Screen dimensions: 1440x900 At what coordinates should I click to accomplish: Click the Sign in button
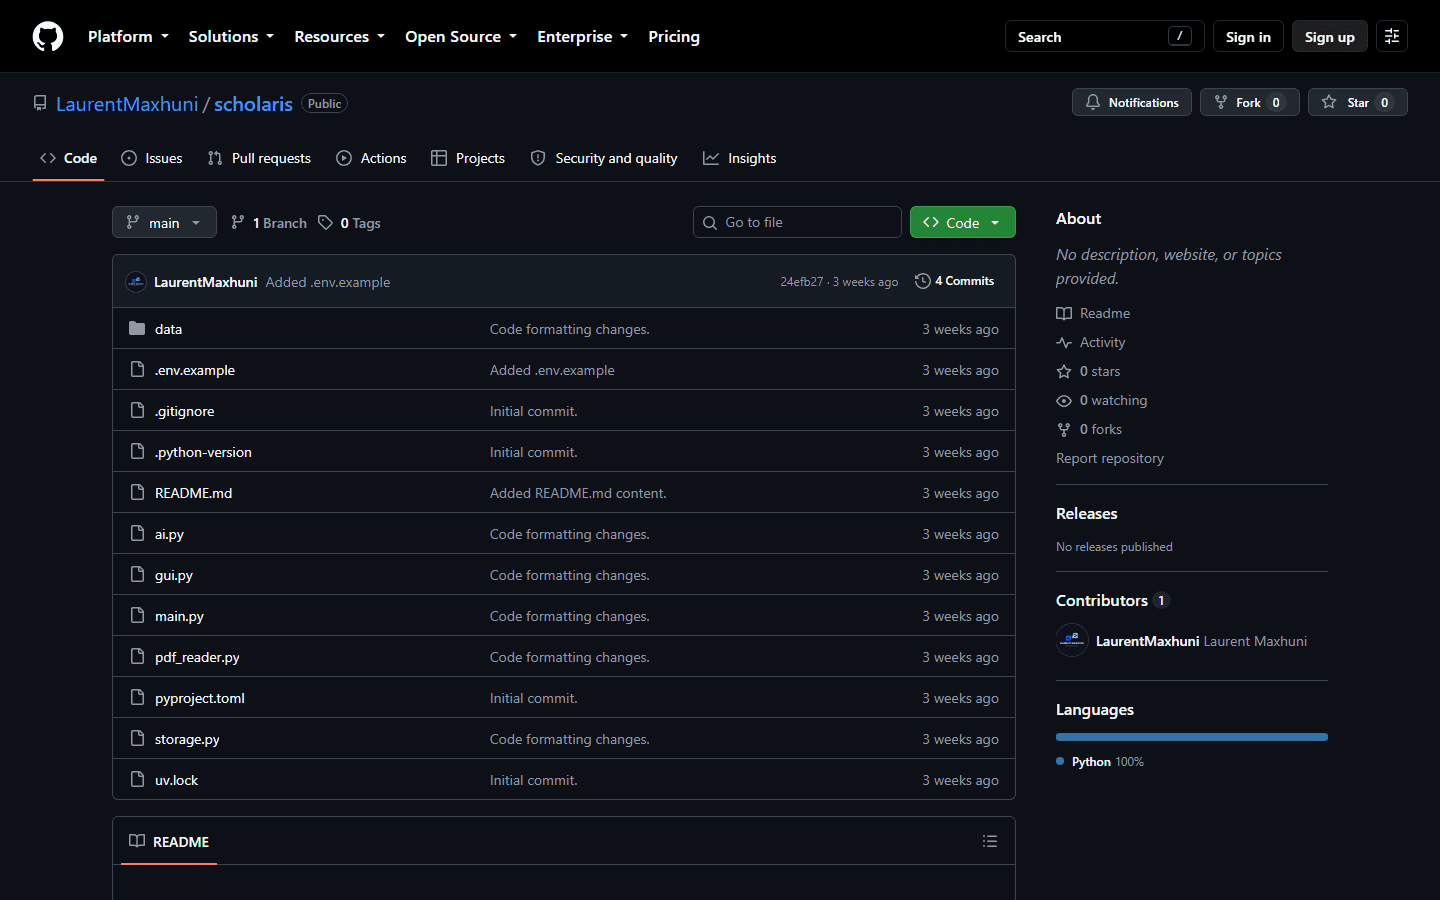tap(1248, 37)
